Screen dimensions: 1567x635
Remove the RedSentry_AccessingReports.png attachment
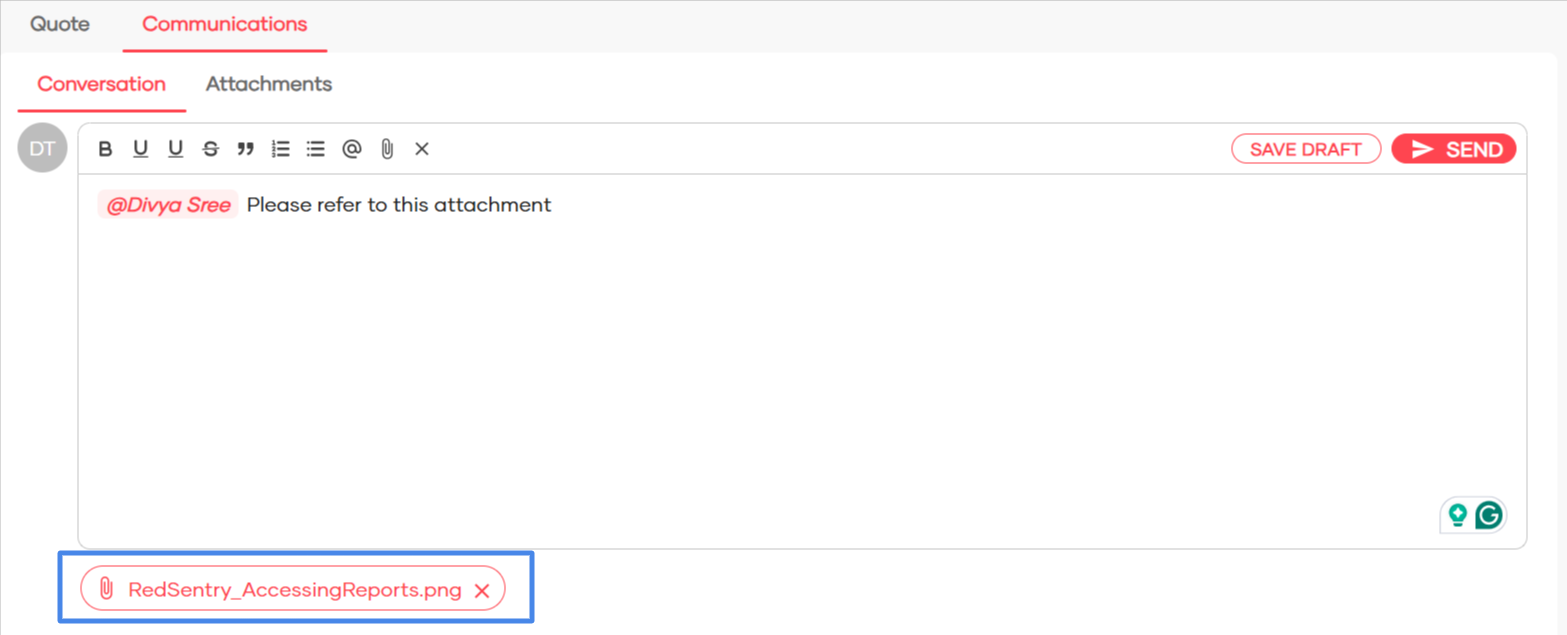pyautogui.click(x=481, y=590)
